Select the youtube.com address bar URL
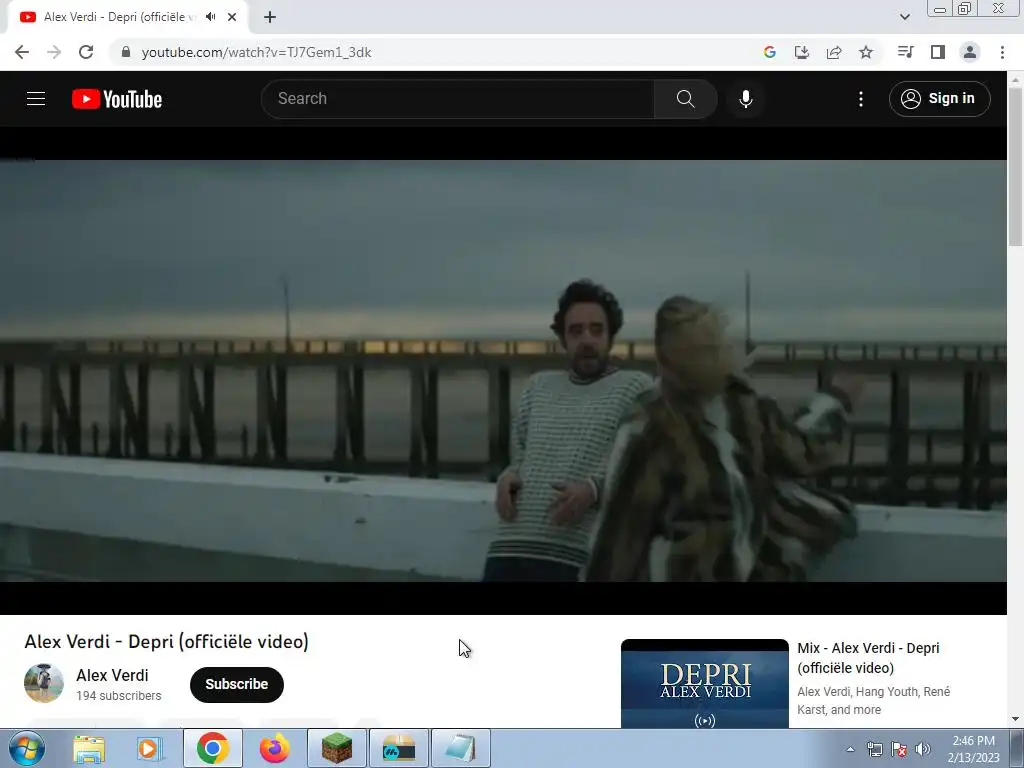This screenshot has height=768, width=1024. click(256, 52)
